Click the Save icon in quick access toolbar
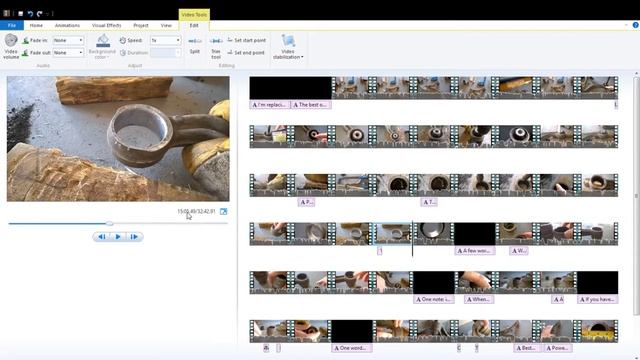640x360 pixels. [x=20, y=13]
